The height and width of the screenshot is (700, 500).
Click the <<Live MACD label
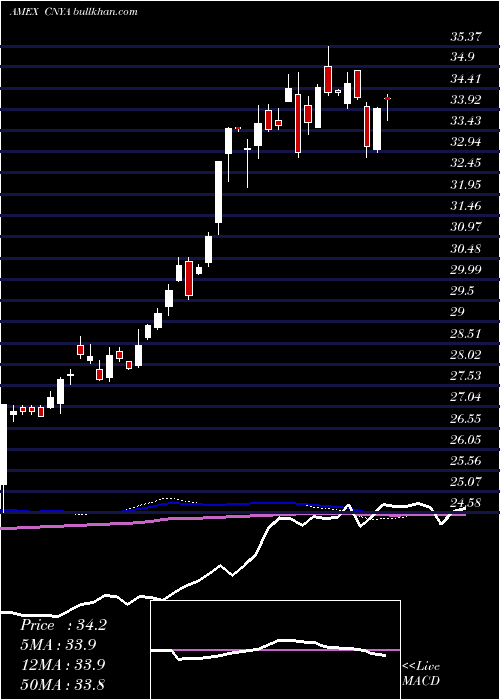pos(421,674)
